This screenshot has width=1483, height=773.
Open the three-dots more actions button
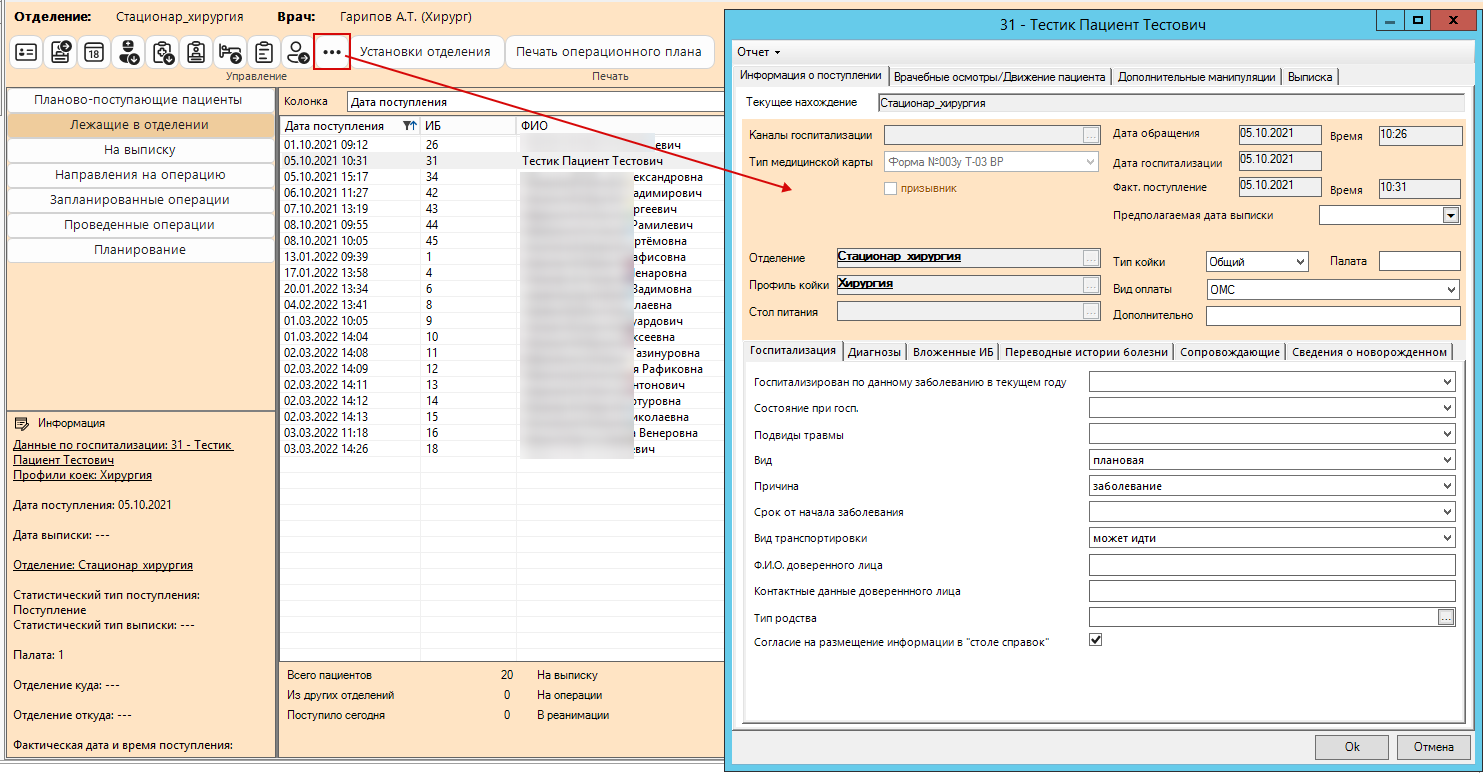332,52
